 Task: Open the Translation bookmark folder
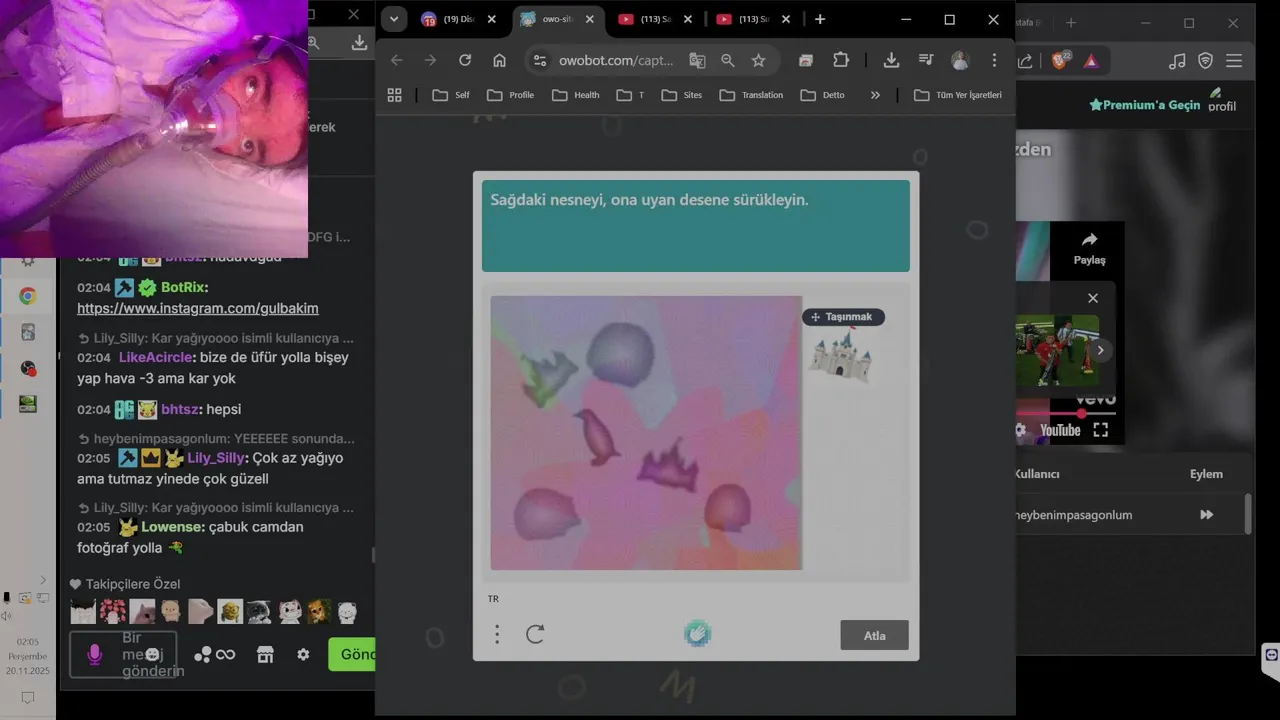[751, 95]
